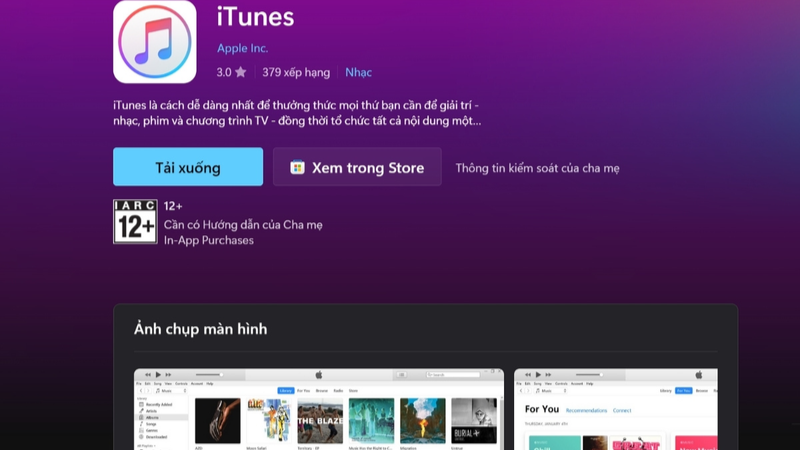Click the IARC 12+ rating badge

click(135, 221)
